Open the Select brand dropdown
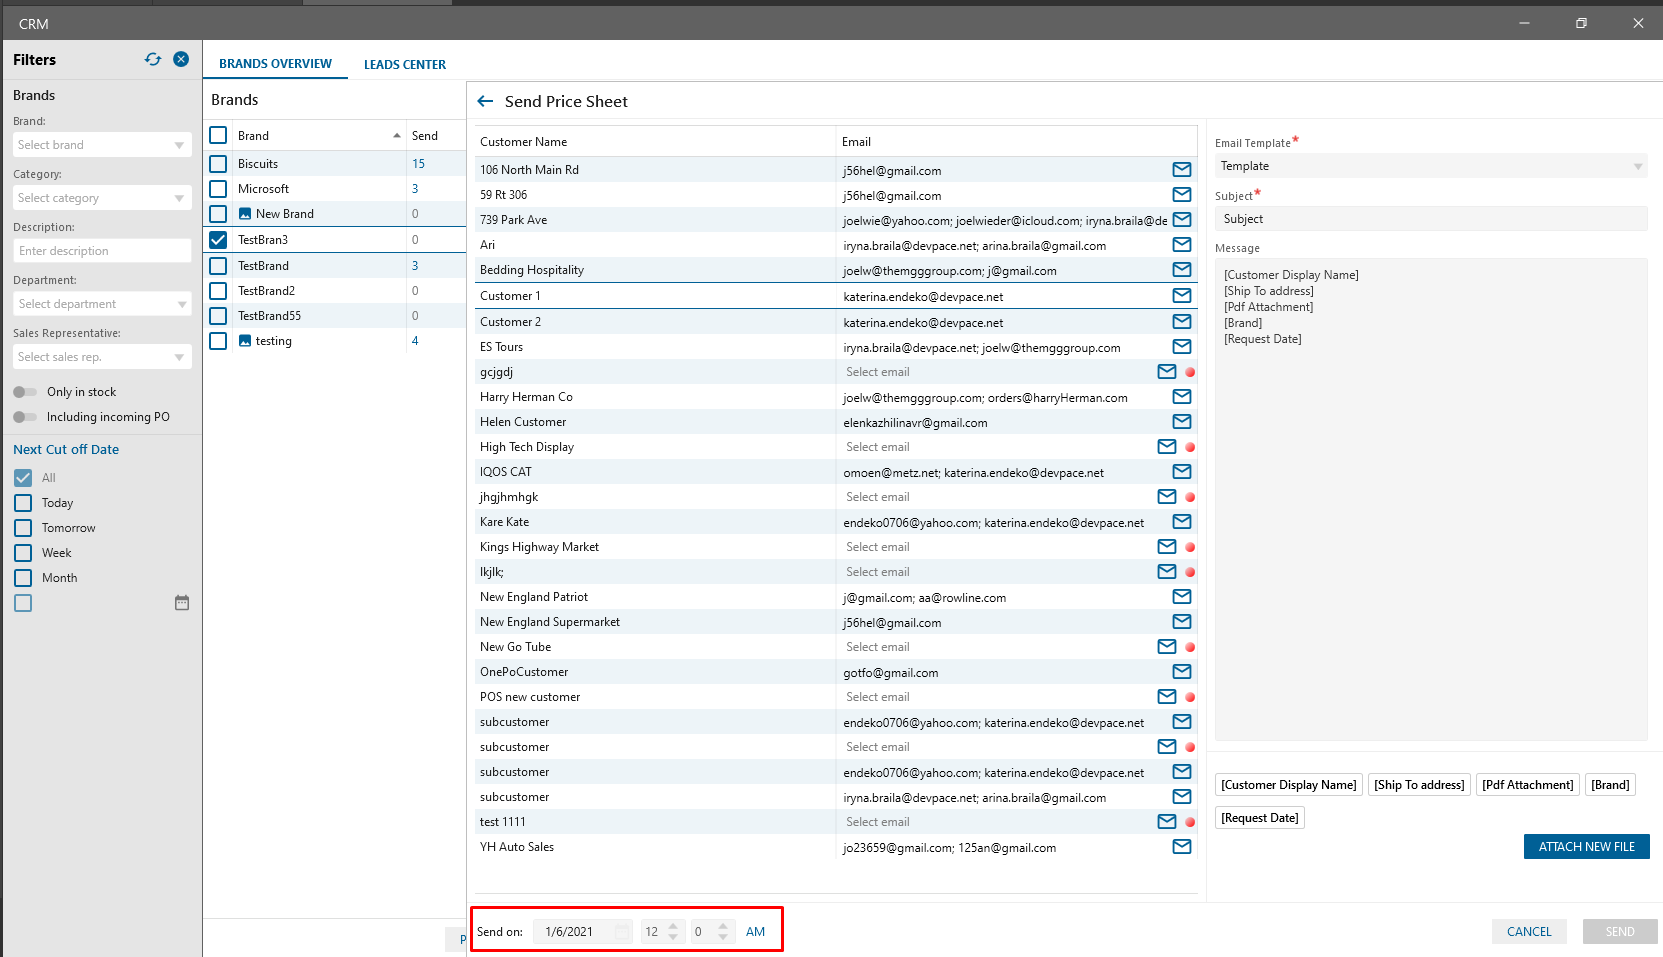 [101, 145]
